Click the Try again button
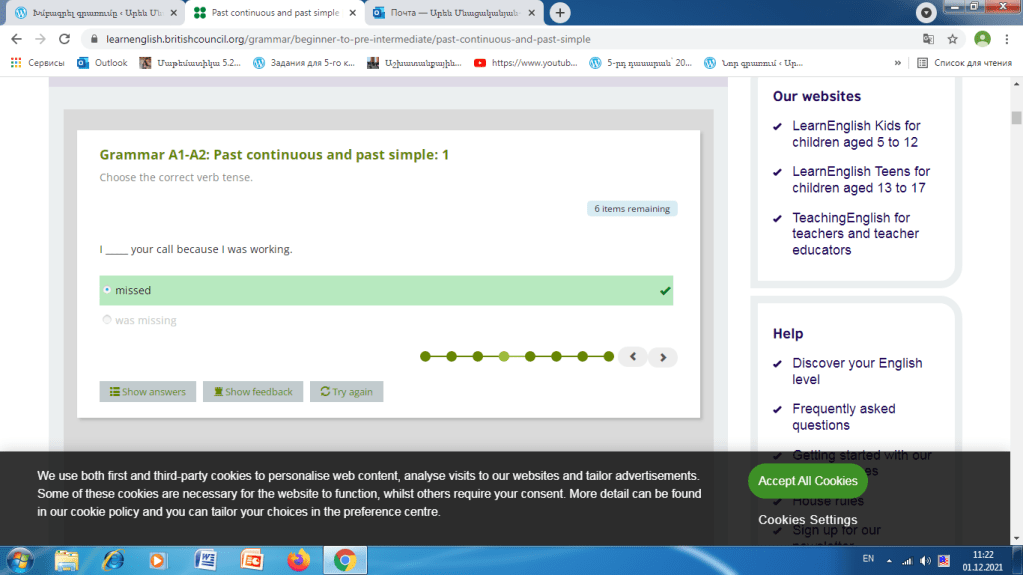Screen dimensions: 1023x575 coord(346,392)
